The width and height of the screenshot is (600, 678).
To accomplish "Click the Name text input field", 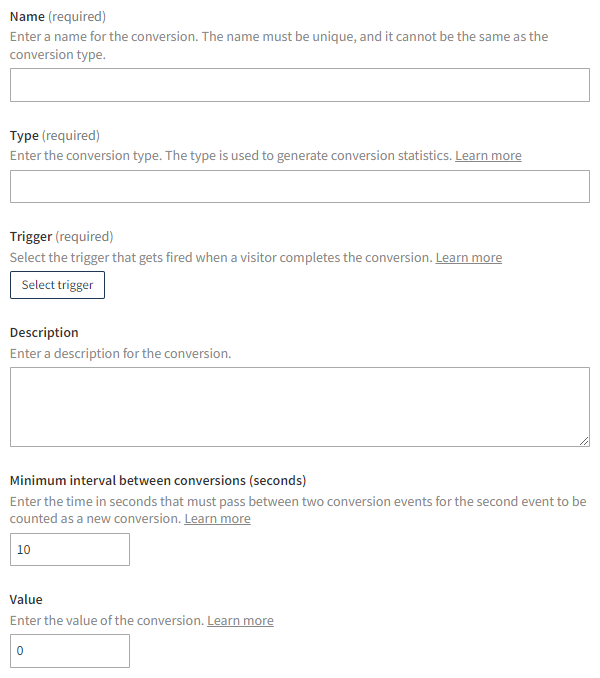I will [299, 85].
